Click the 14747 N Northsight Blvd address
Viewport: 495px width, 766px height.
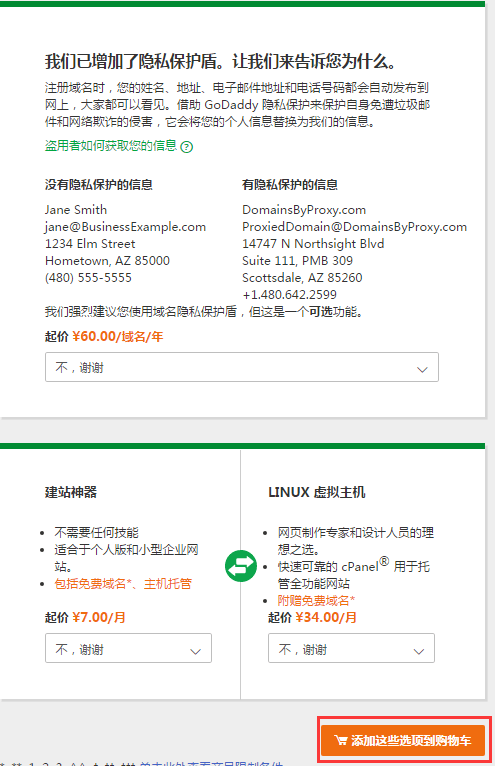click(313, 244)
